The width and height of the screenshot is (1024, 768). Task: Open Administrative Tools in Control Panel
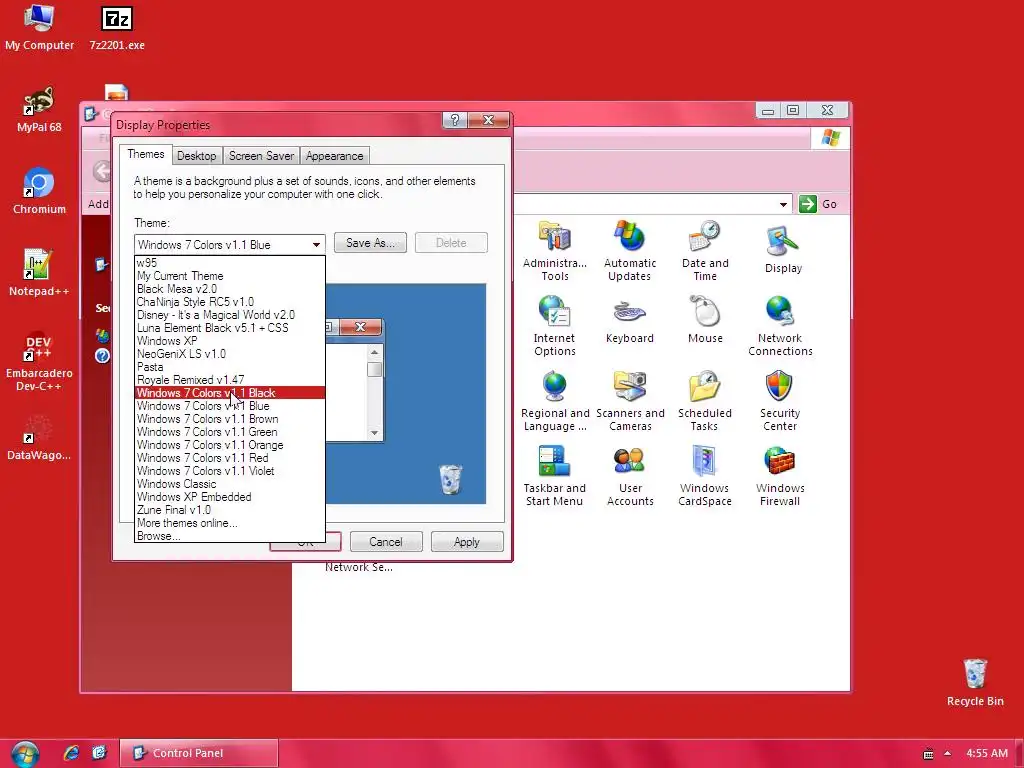(x=554, y=251)
